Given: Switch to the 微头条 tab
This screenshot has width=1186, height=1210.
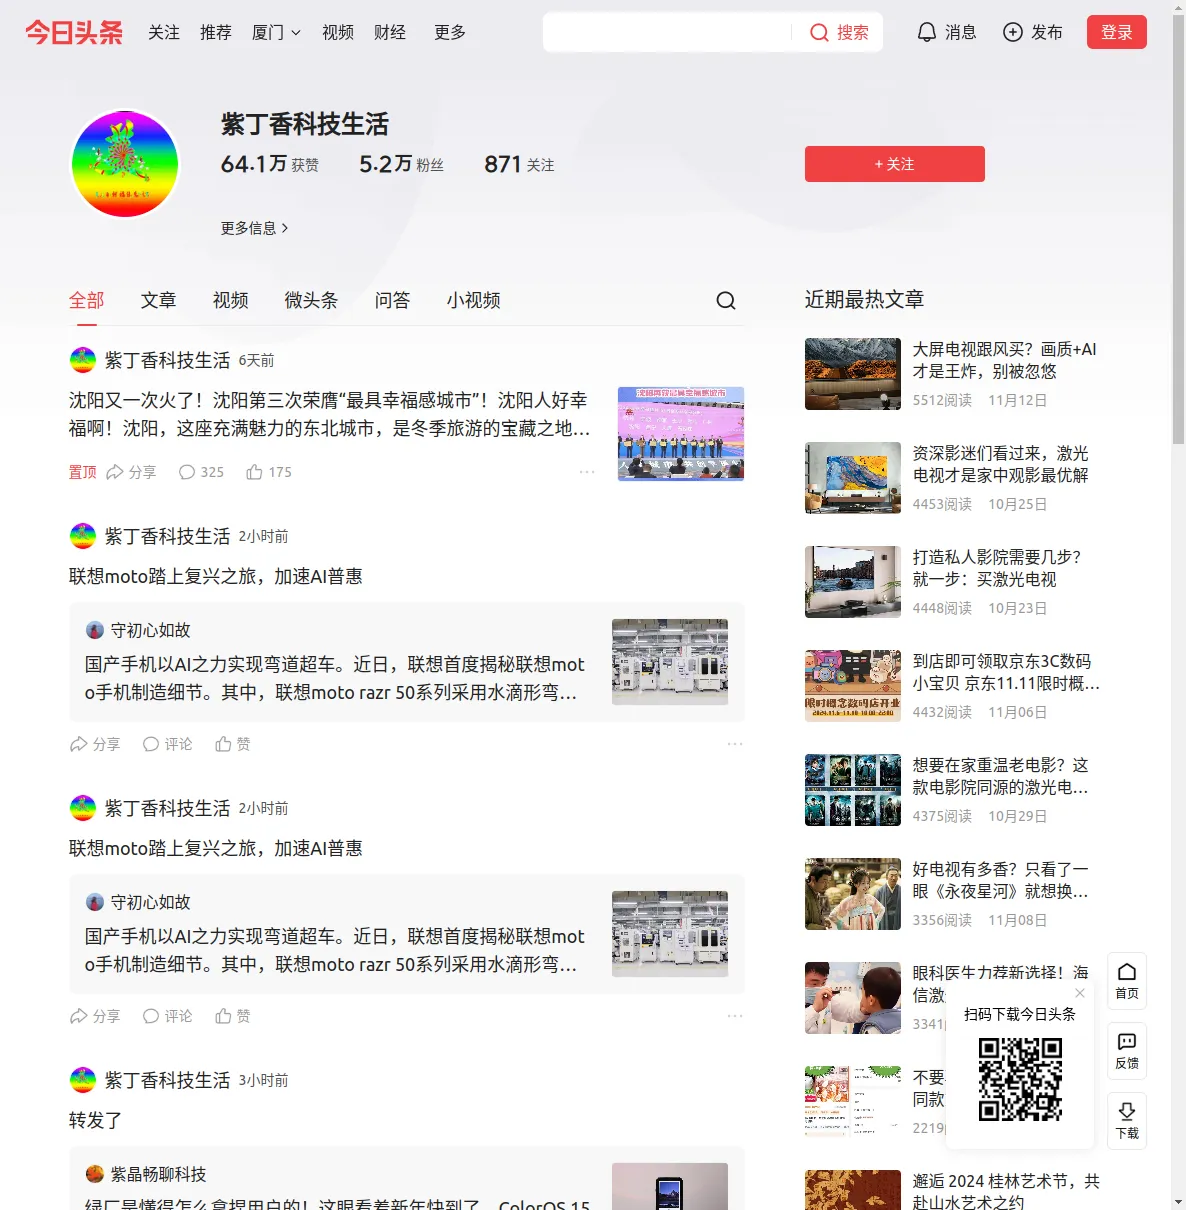Looking at the screenshot, I should click(311, 300).
